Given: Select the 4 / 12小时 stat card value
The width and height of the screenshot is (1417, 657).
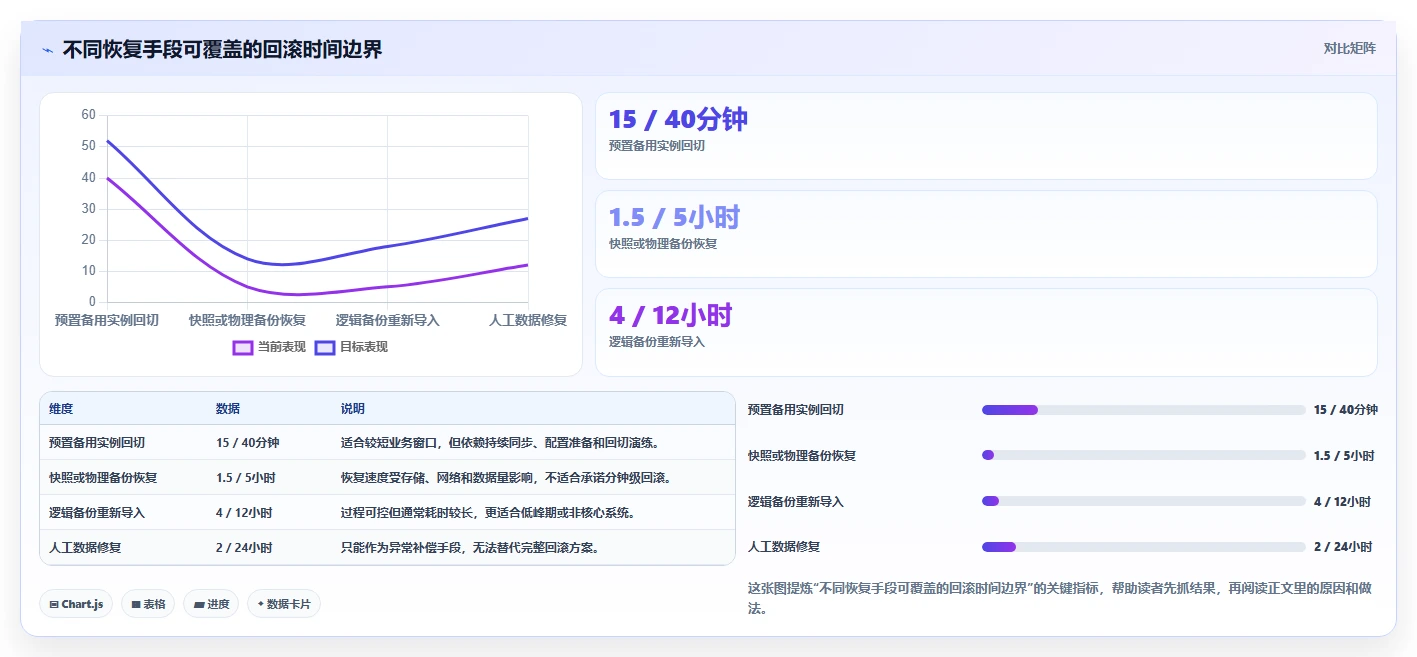Looking at the screenshot, I should tap(670, 315).
